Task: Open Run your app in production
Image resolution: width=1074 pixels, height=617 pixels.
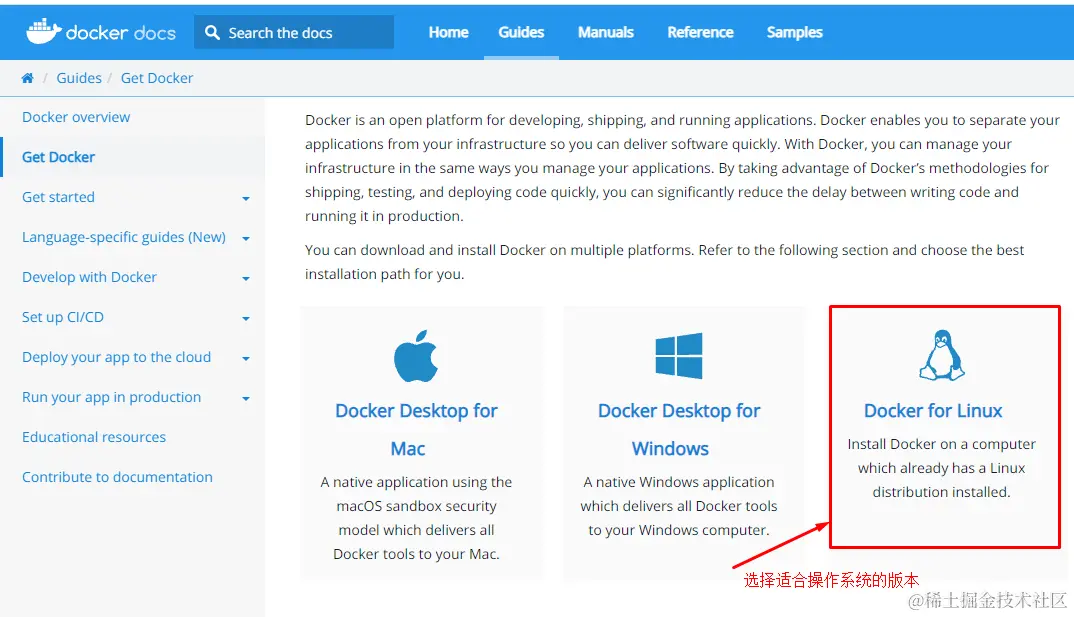Action: 112,397
